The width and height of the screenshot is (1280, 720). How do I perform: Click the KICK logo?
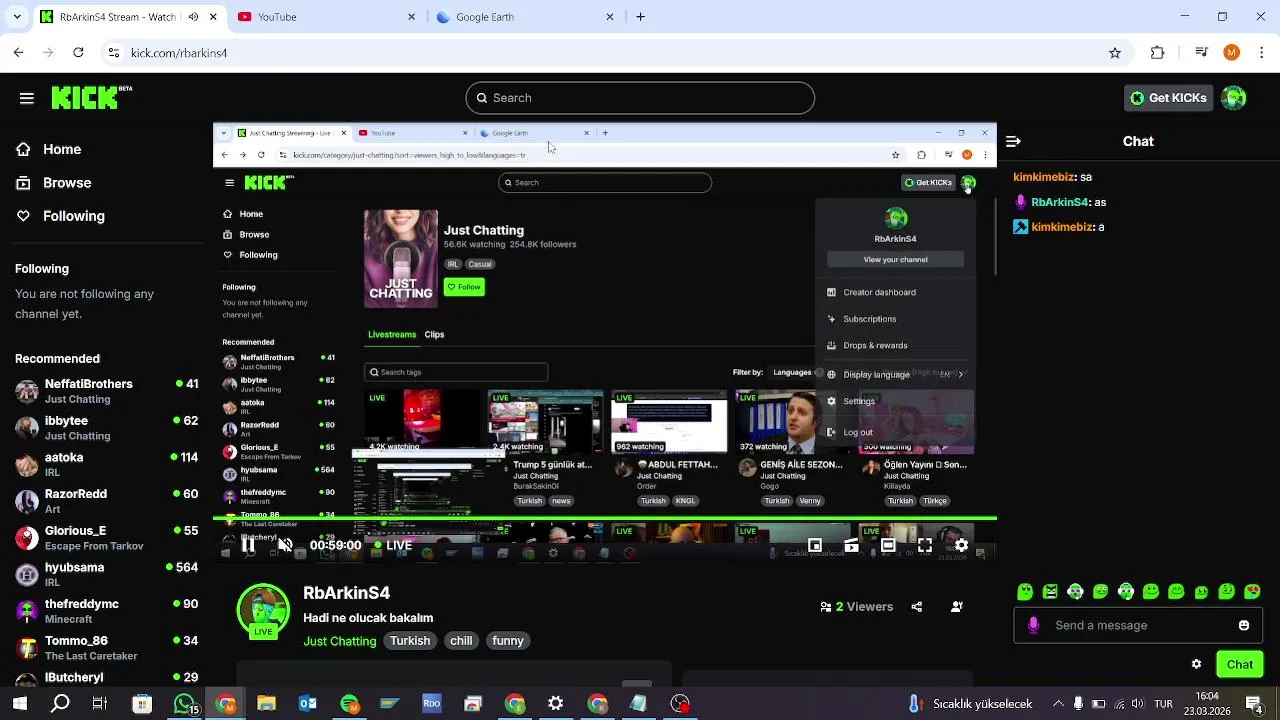pos(91,97)
